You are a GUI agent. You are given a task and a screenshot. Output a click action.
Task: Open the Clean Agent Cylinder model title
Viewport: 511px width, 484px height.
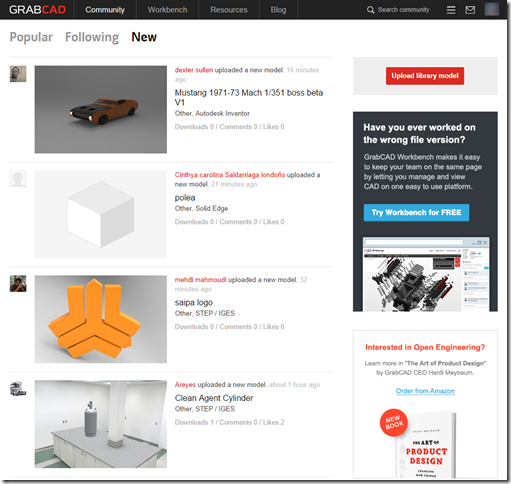(214, 398)
